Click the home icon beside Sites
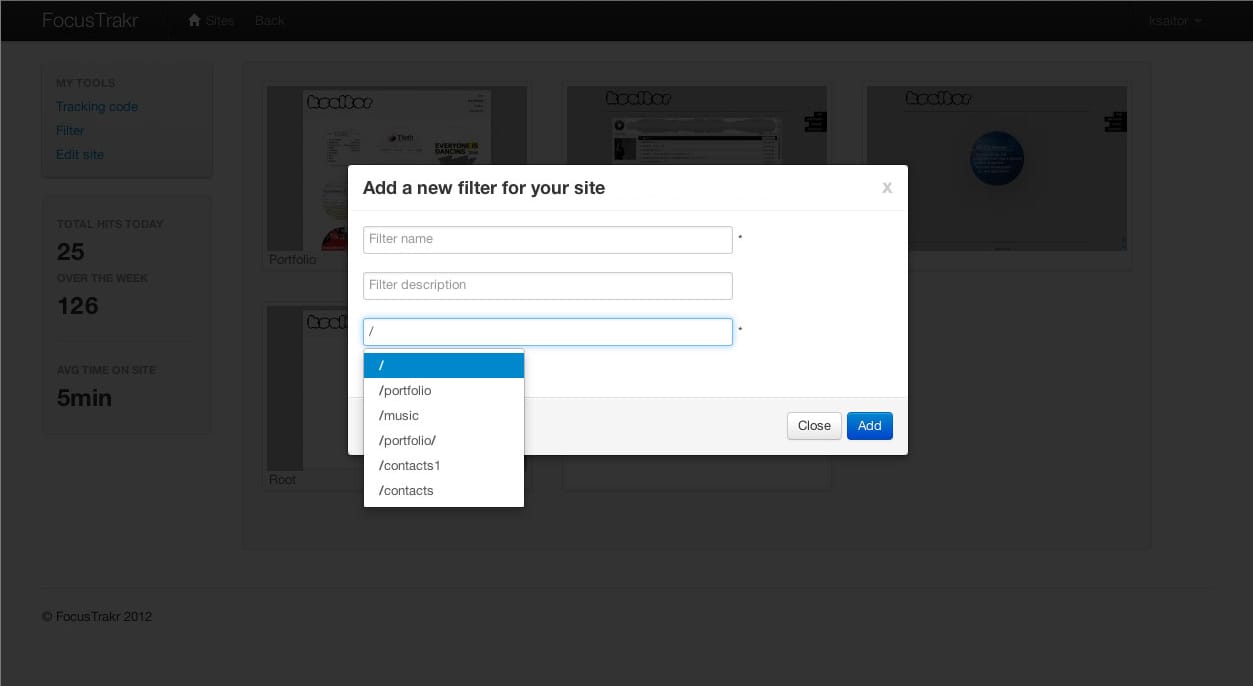 click(x=194, y=20)
